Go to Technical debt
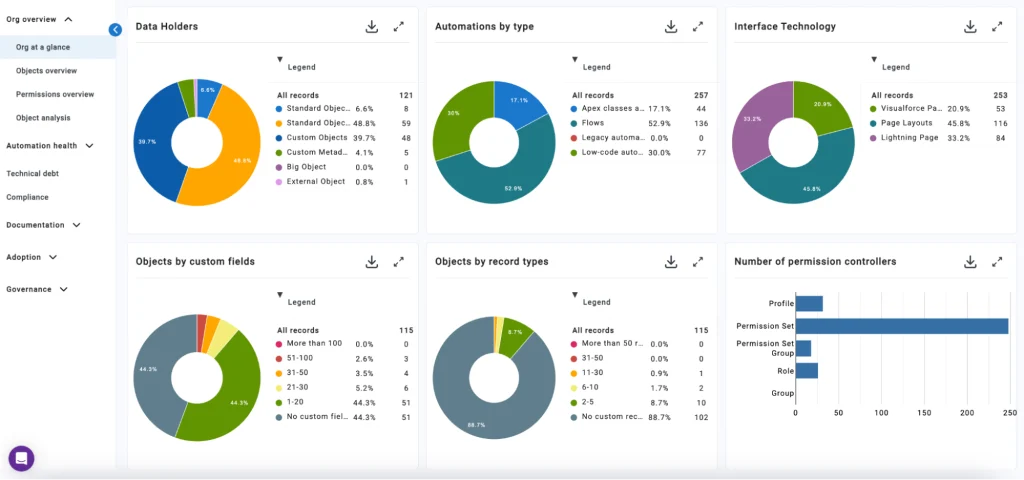 click(33, 174)
